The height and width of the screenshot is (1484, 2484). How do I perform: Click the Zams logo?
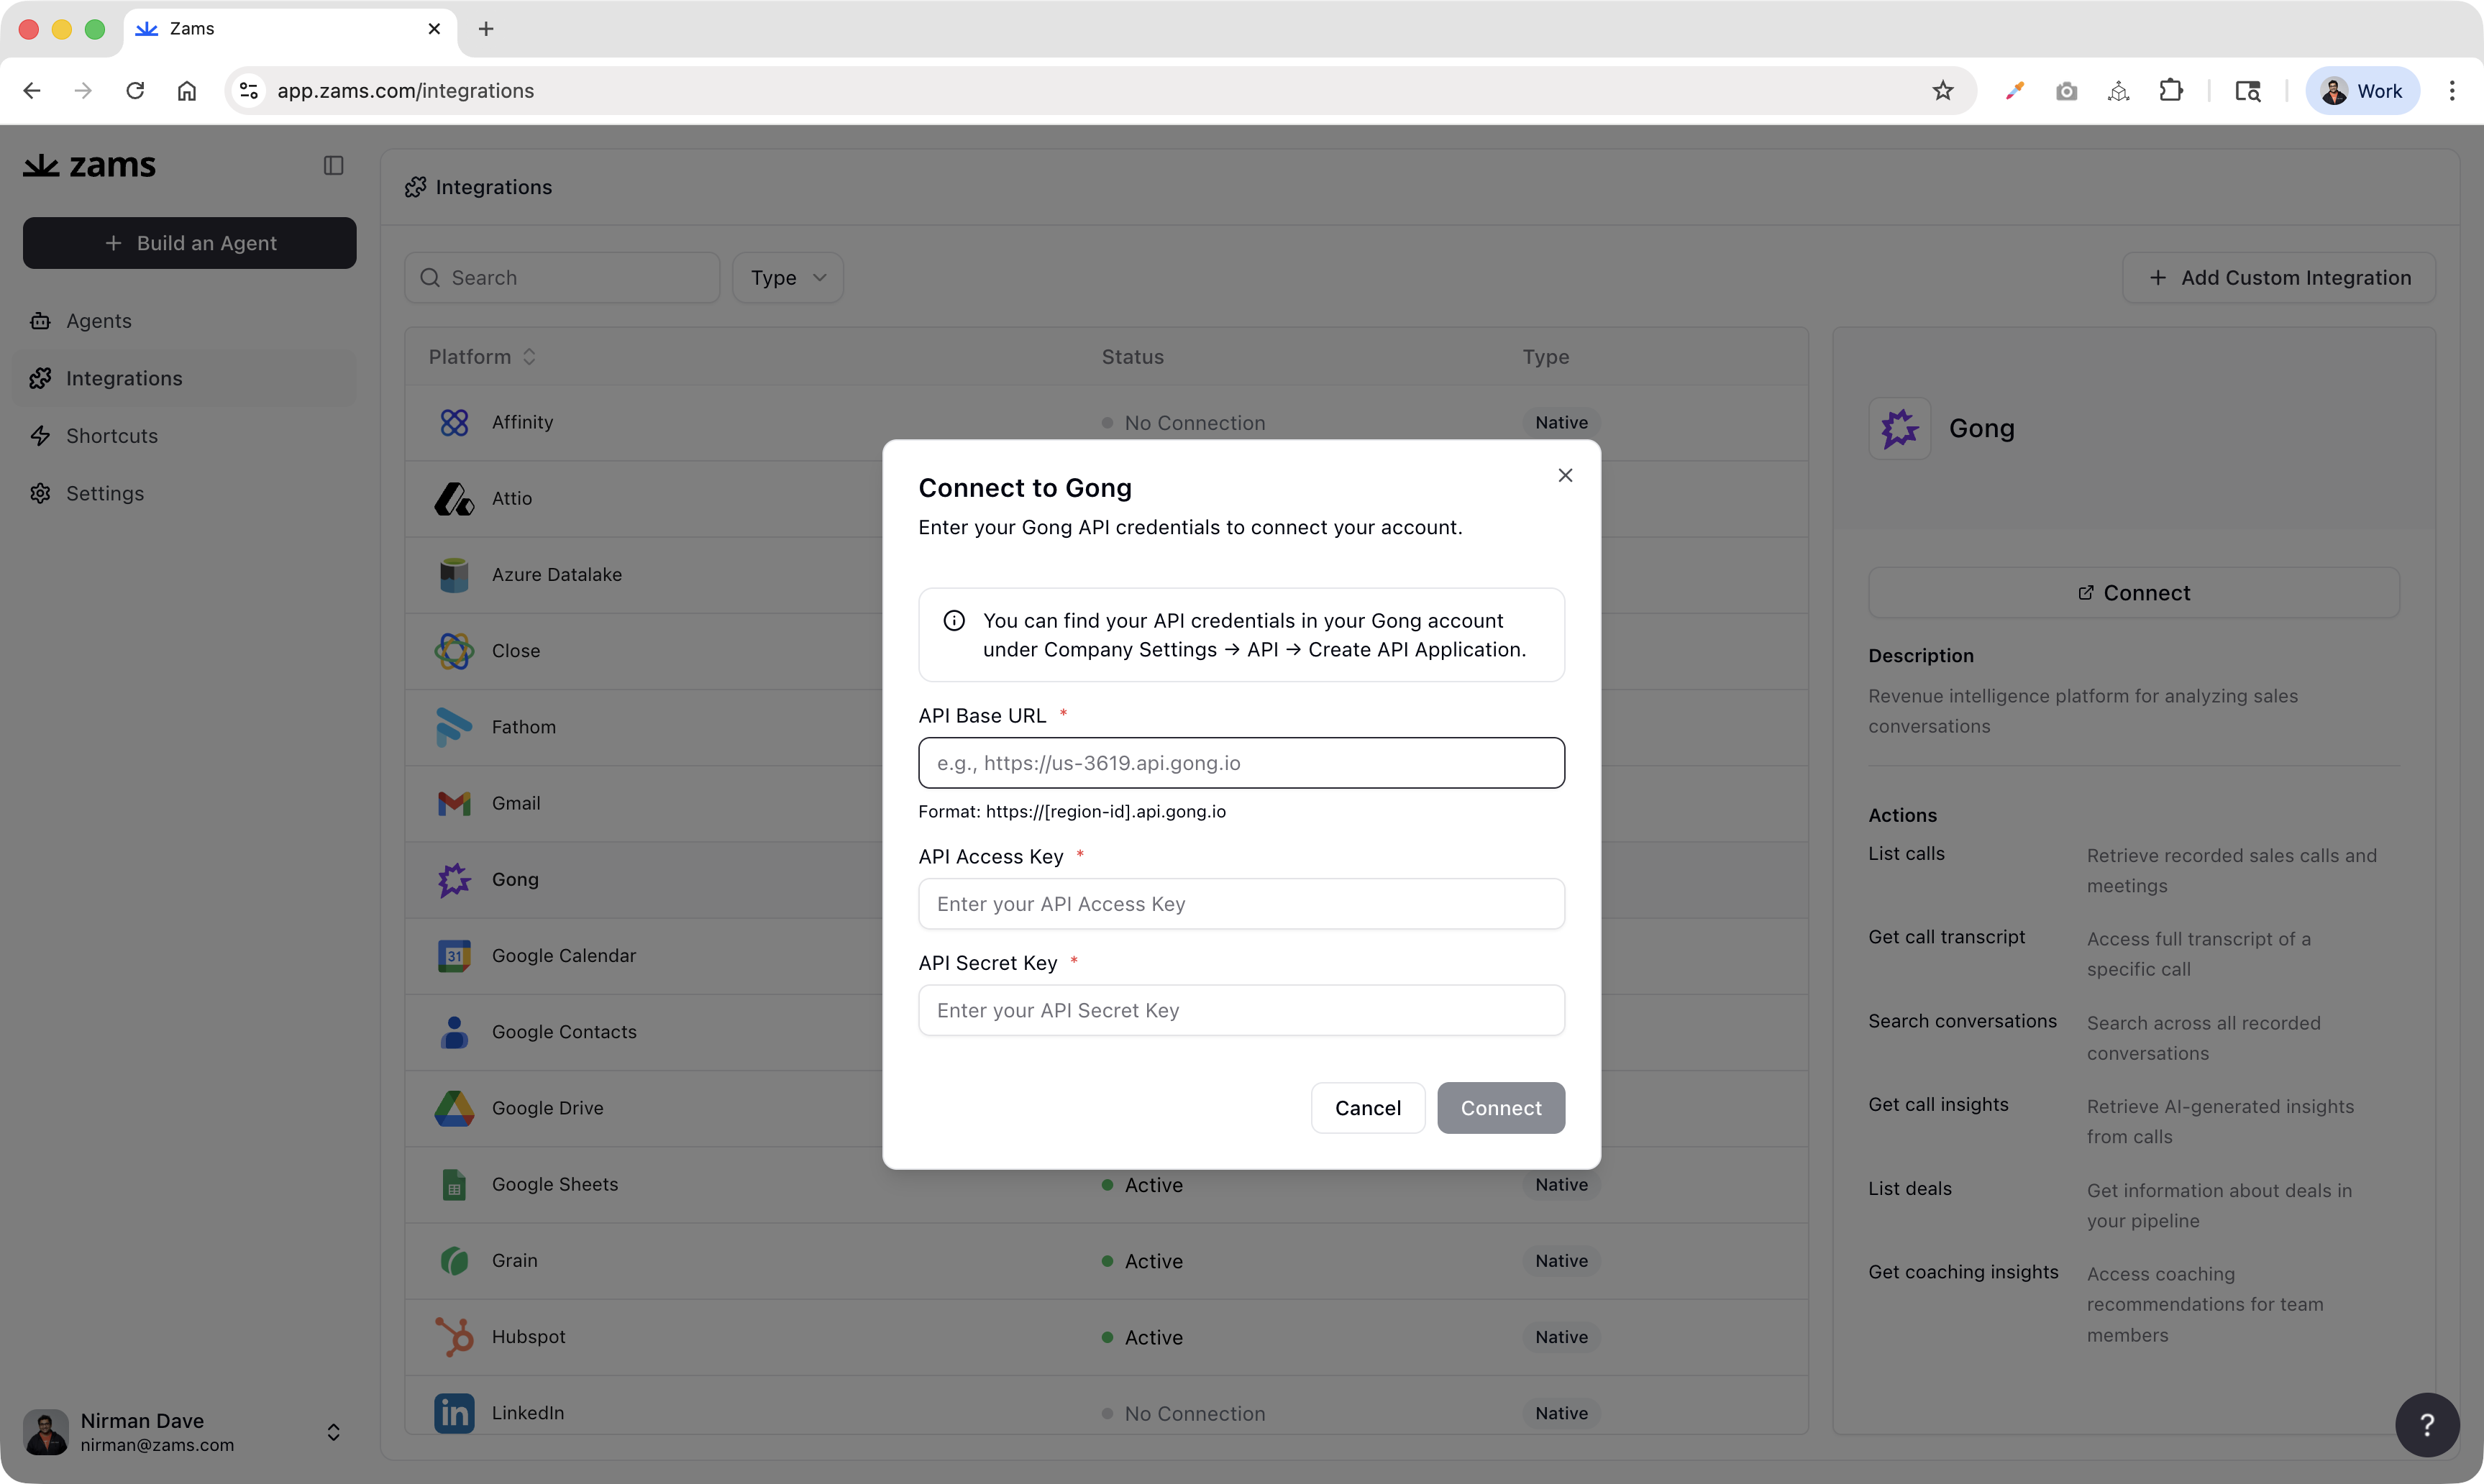click(90, 165)
